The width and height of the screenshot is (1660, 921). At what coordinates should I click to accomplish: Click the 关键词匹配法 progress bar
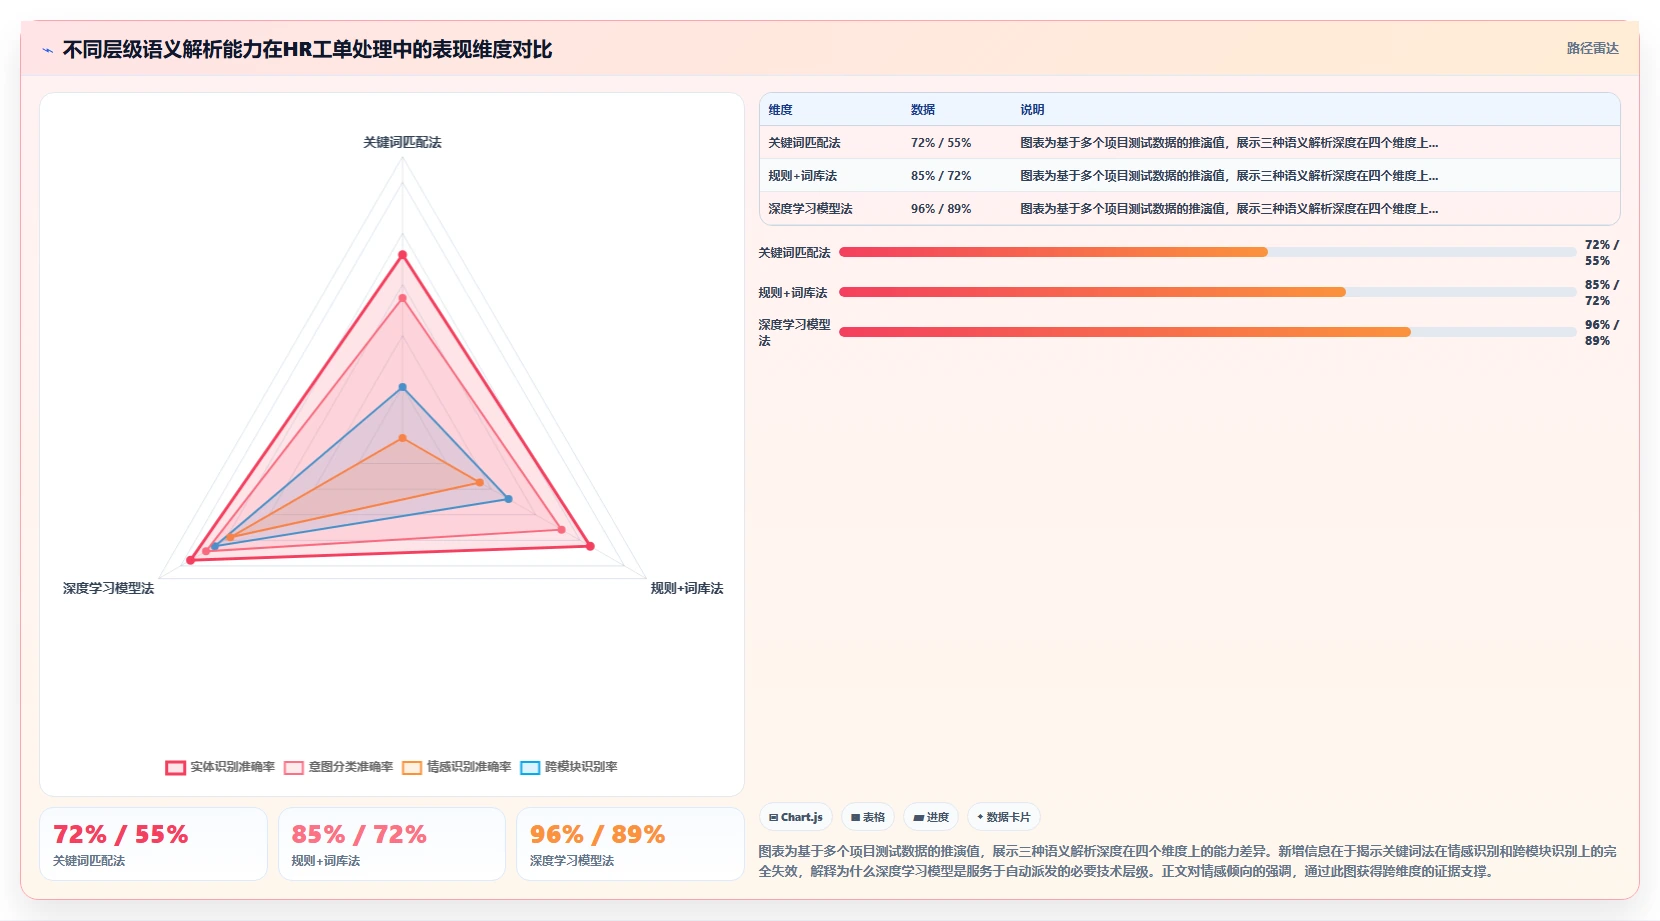1207,252
